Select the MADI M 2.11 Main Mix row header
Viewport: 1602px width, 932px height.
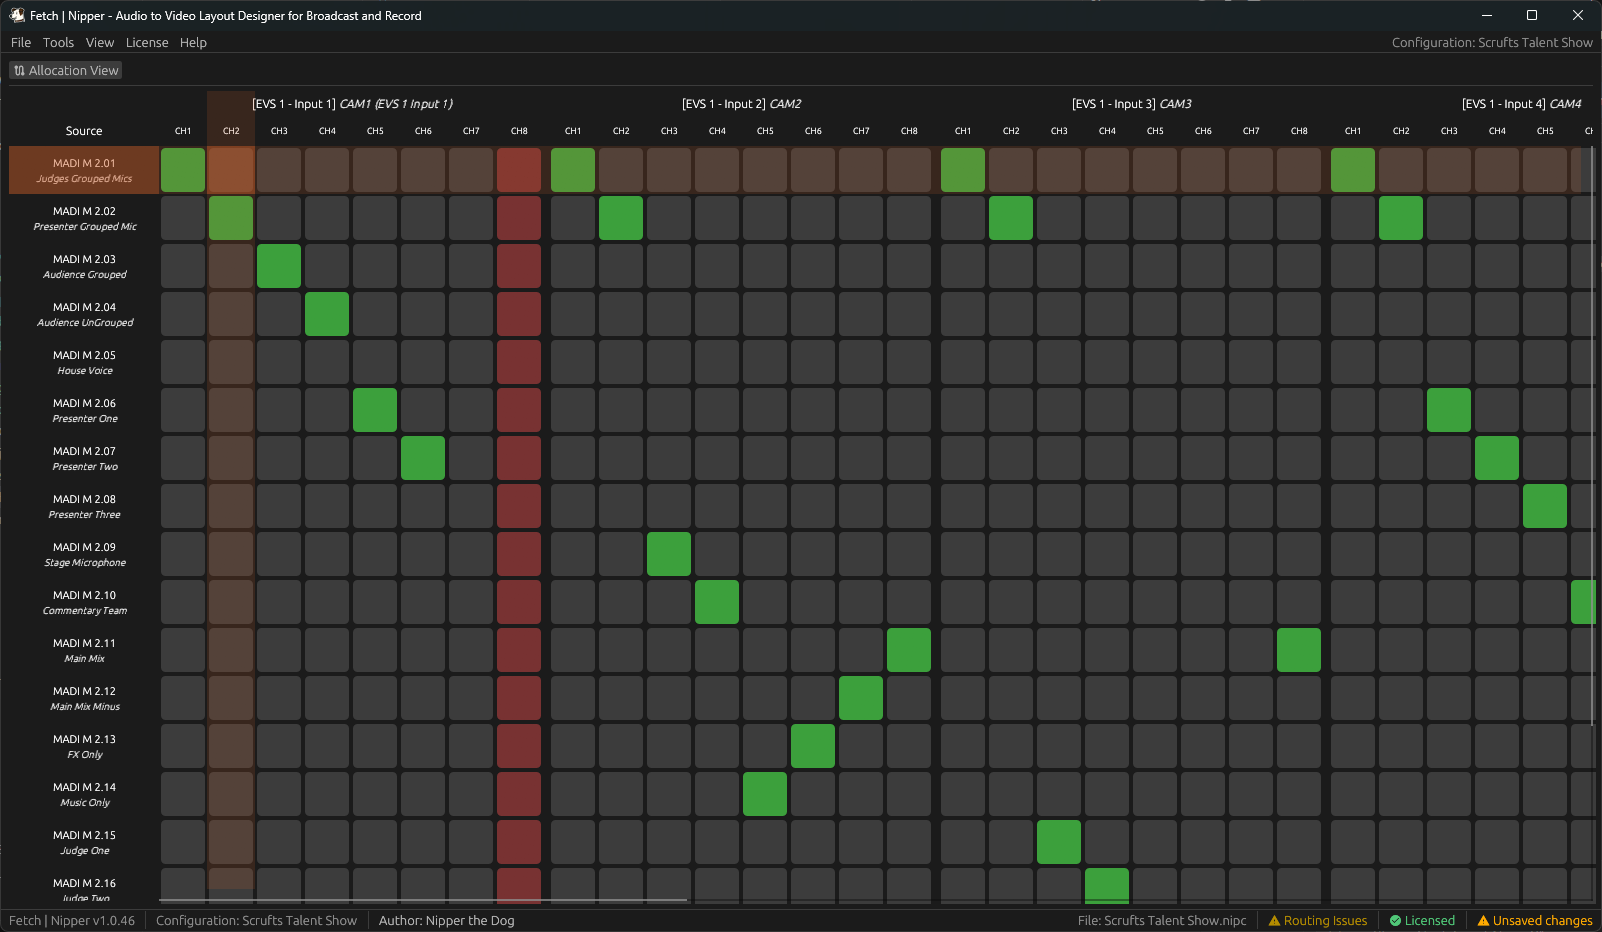click(84, 650)
